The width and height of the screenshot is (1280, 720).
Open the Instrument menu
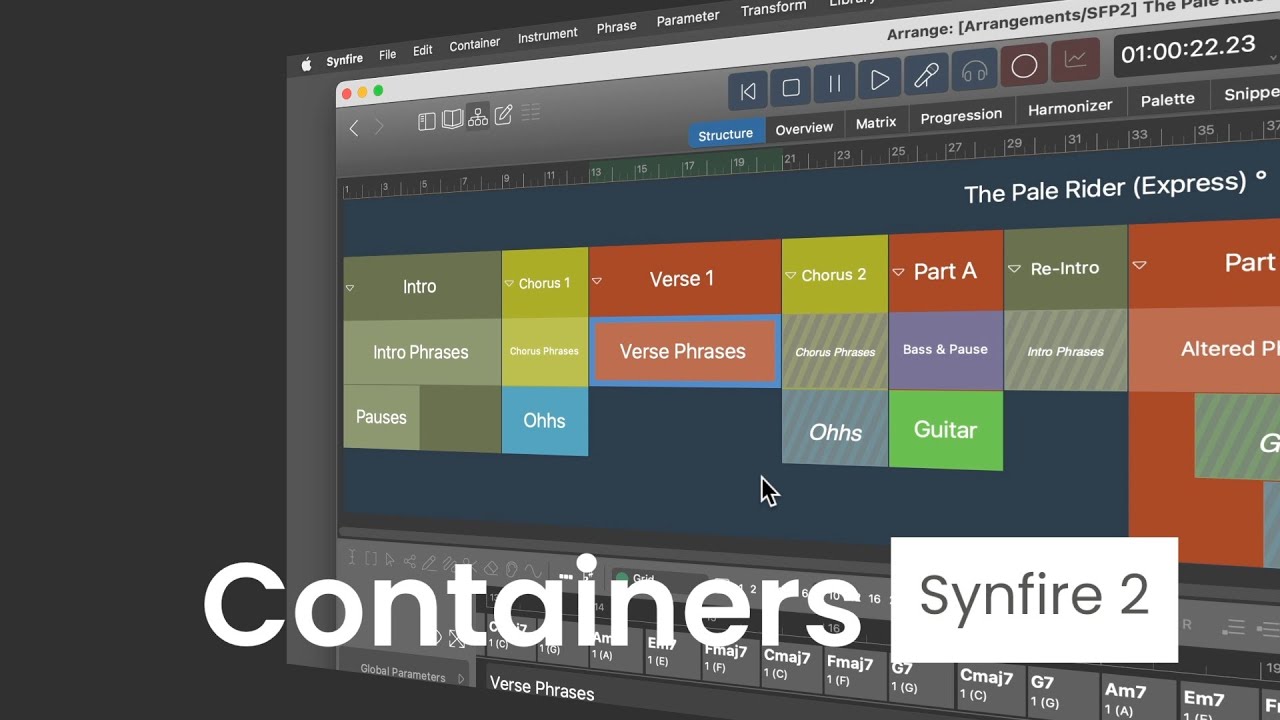tap(547, 35)
